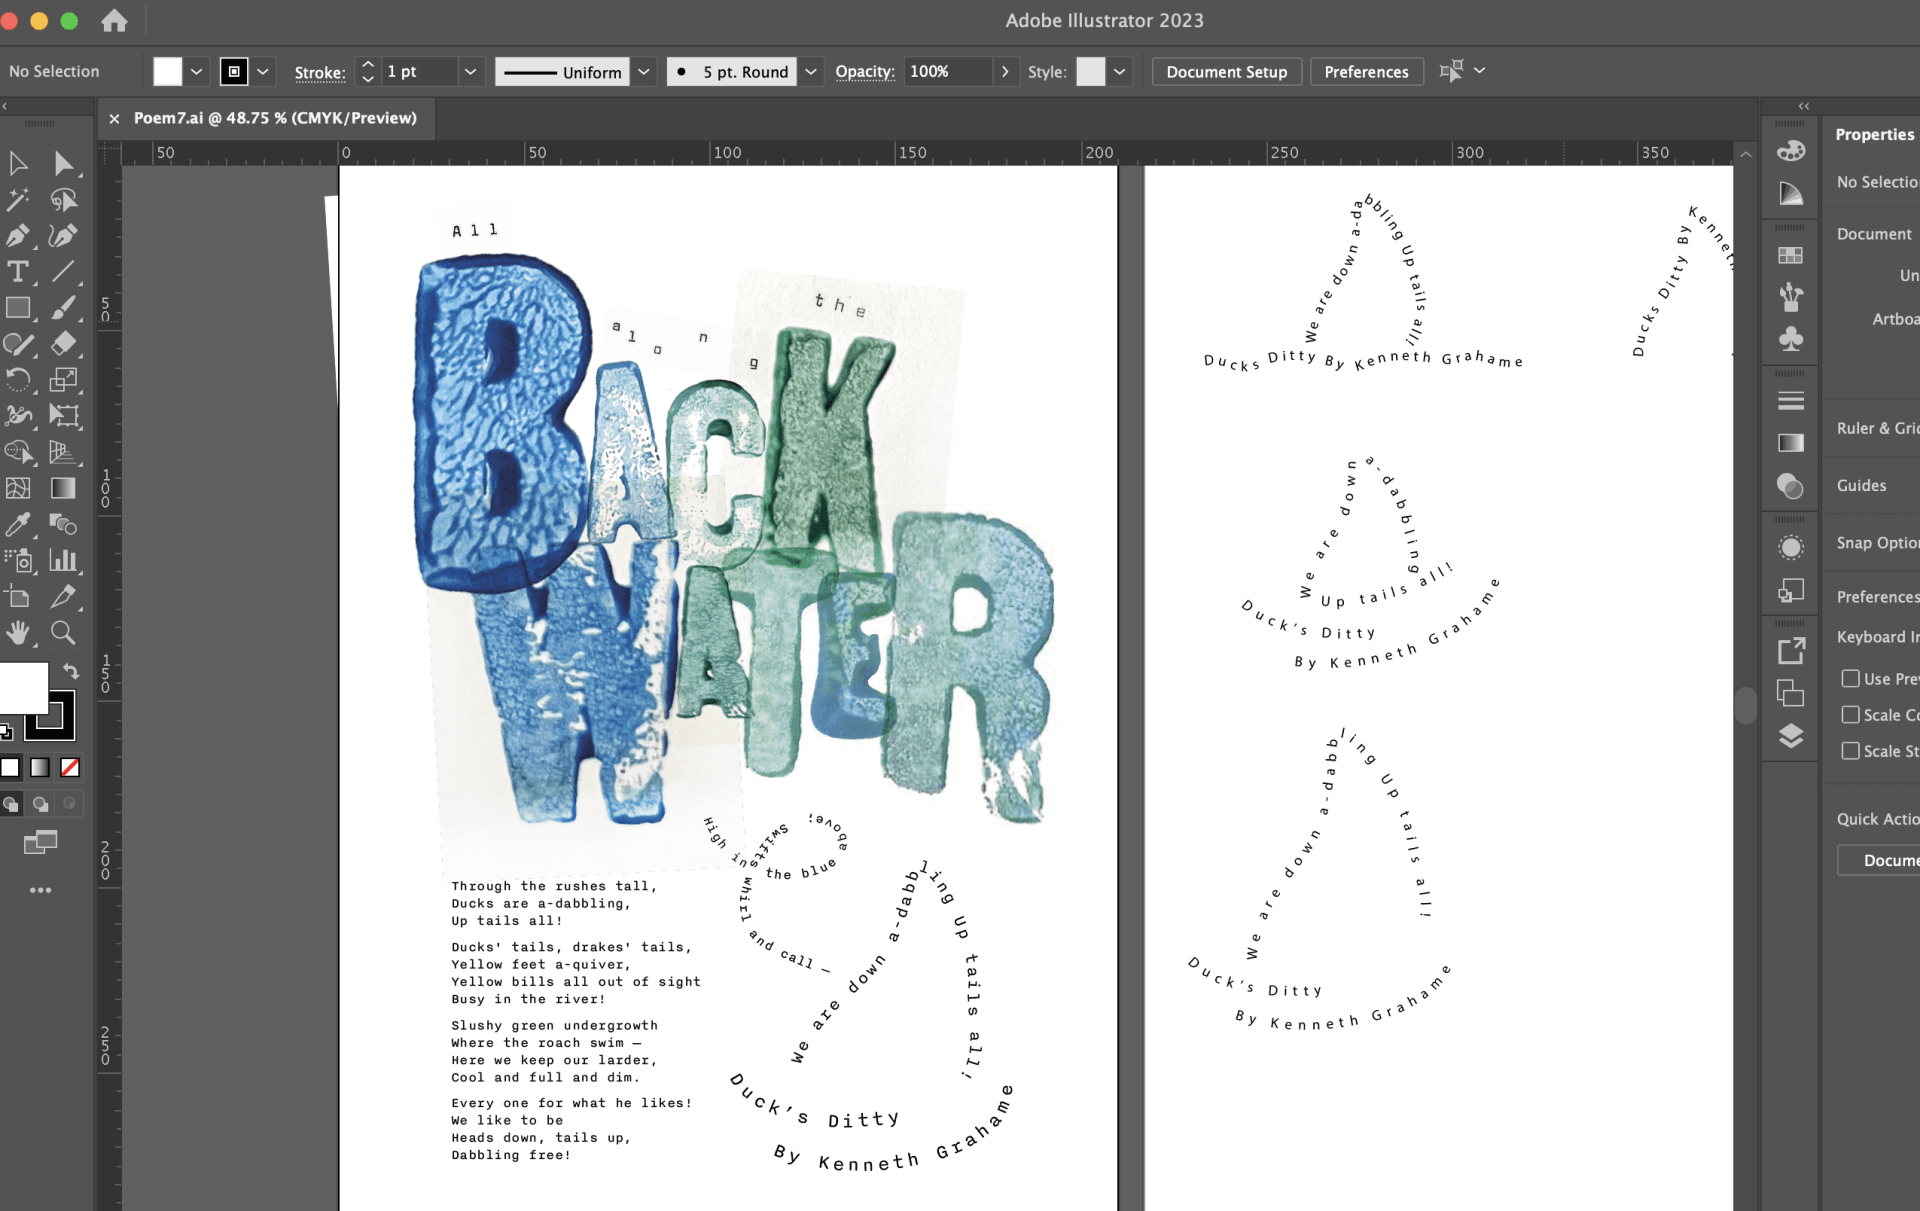1920x1211 pixels.
Task: Switch to Draw Normal mode
Action: point(11,804)
